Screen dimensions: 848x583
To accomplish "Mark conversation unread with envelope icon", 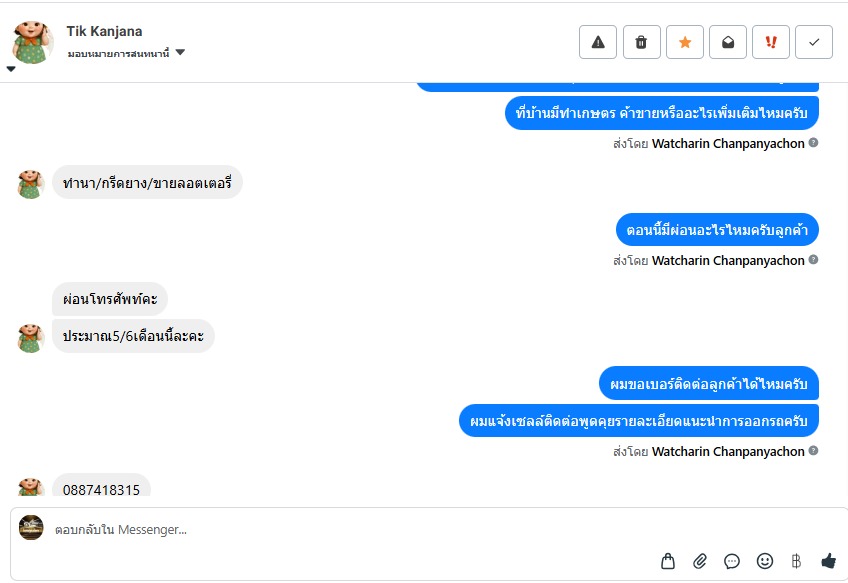I will [728, 42].
